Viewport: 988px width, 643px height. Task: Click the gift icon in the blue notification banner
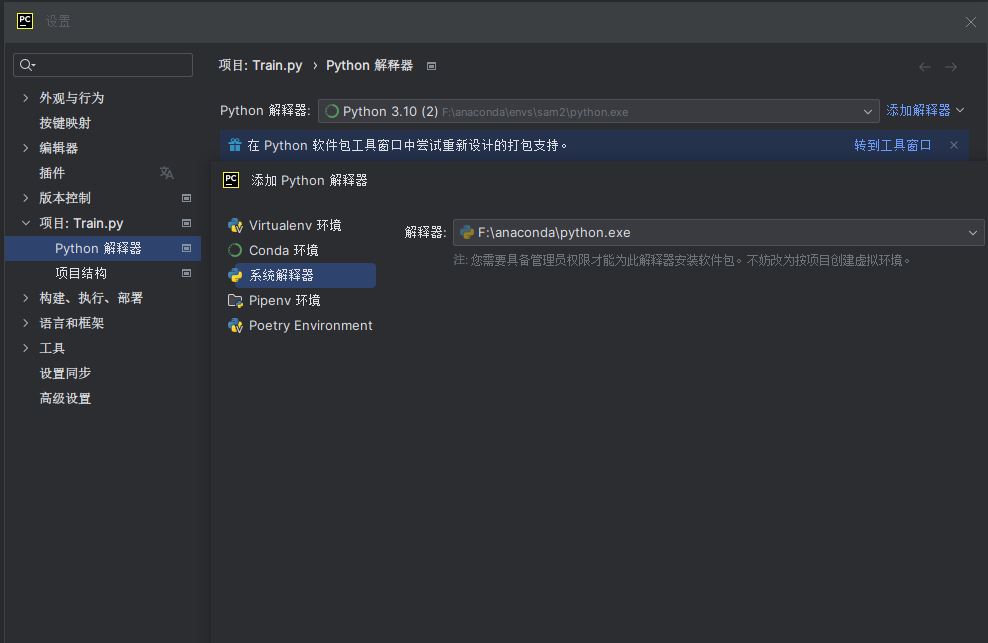tap(235, 145)
